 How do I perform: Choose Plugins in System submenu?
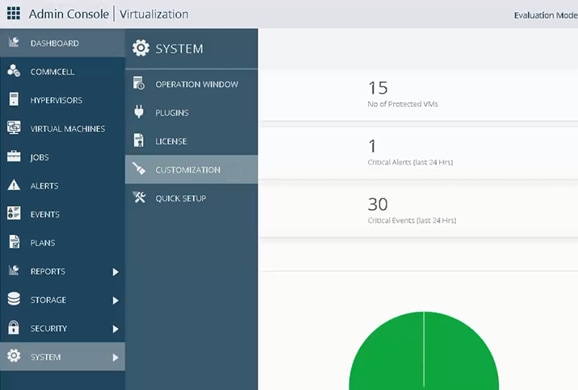point(192,112)
